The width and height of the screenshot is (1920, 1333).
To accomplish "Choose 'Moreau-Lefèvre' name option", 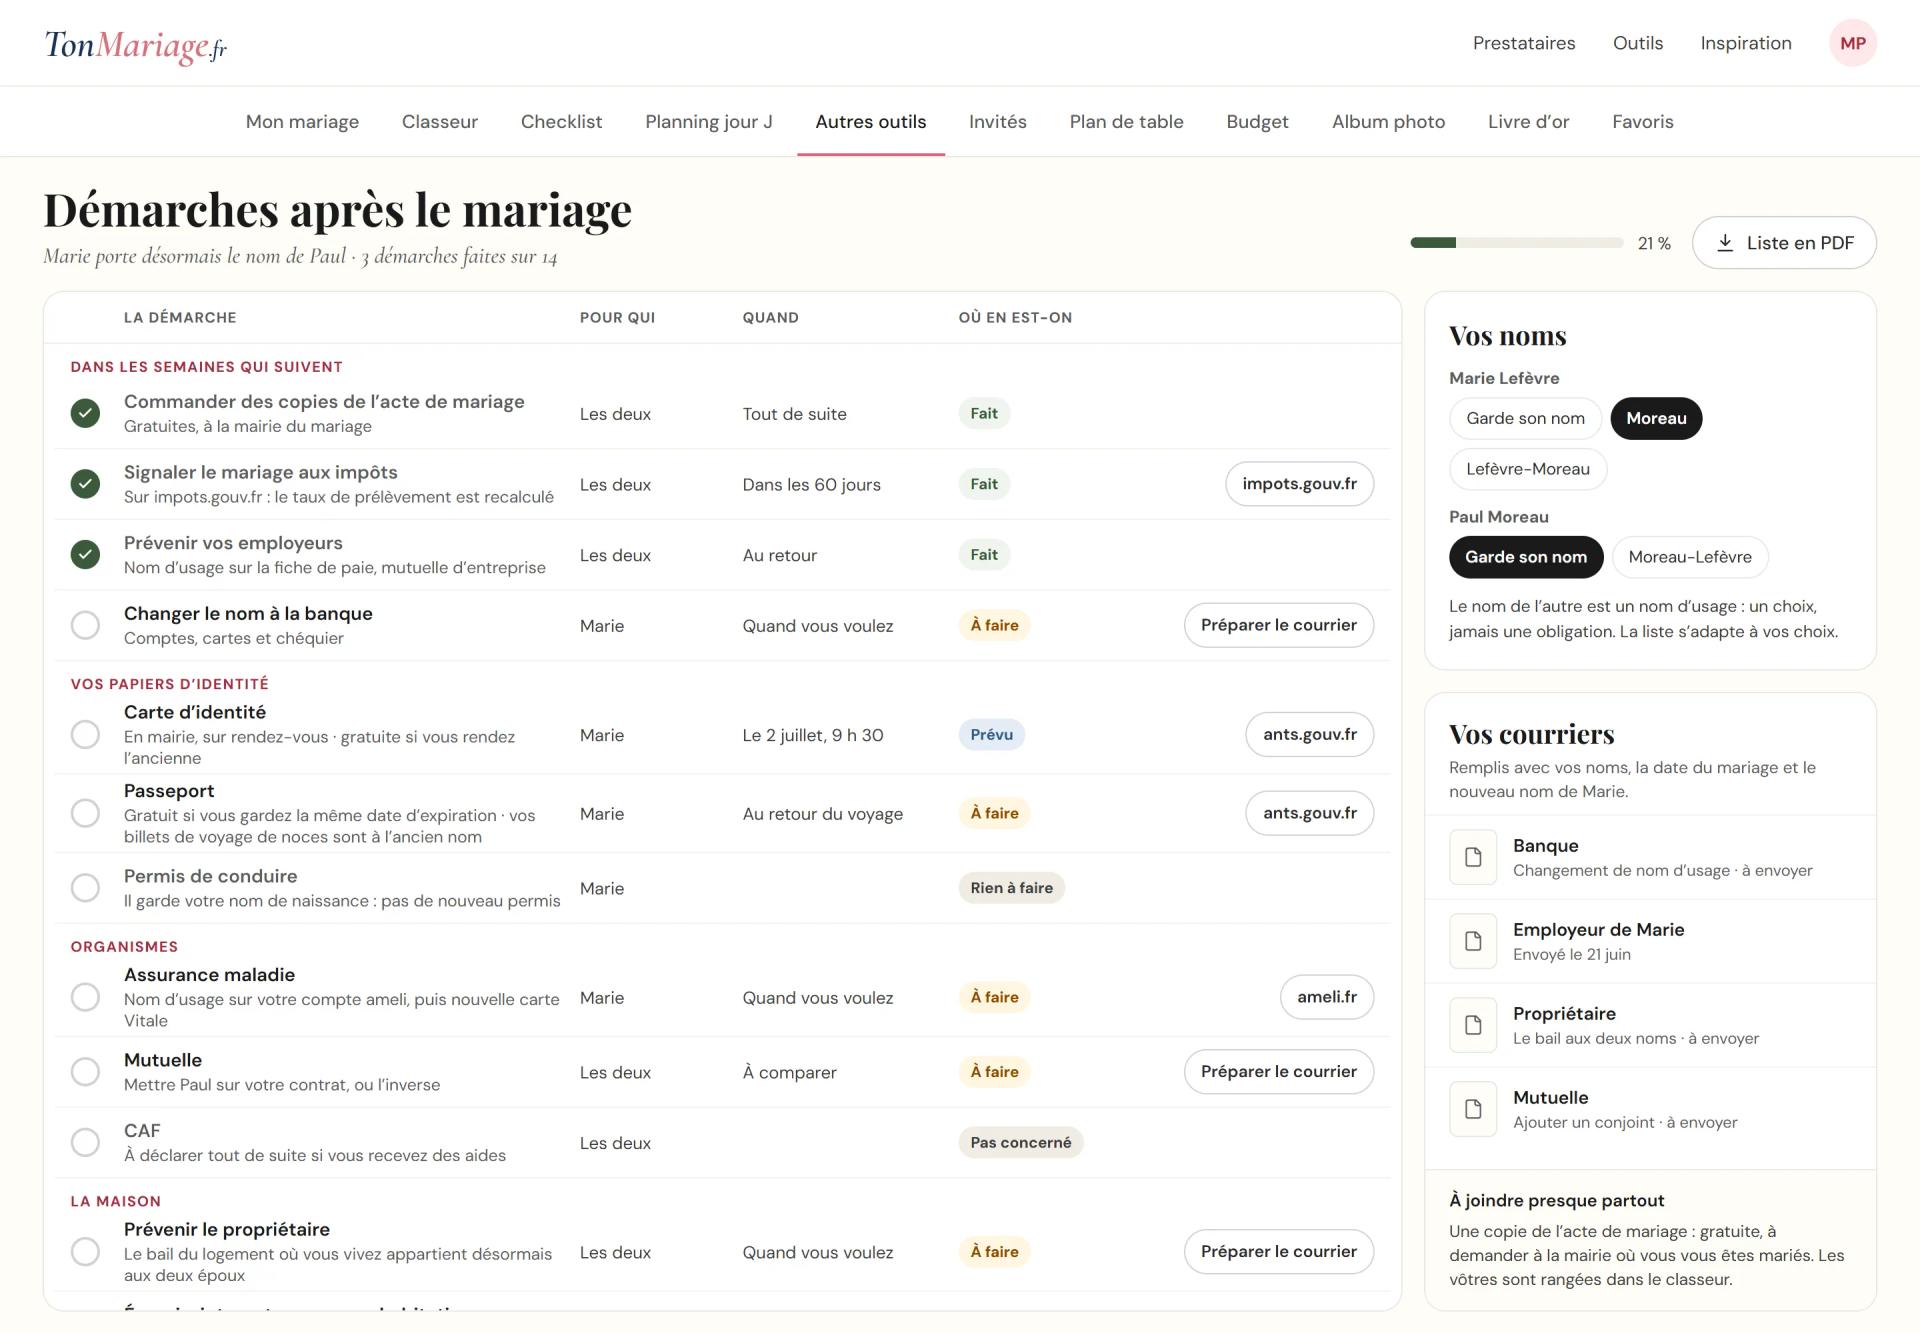I will 1690,557.
